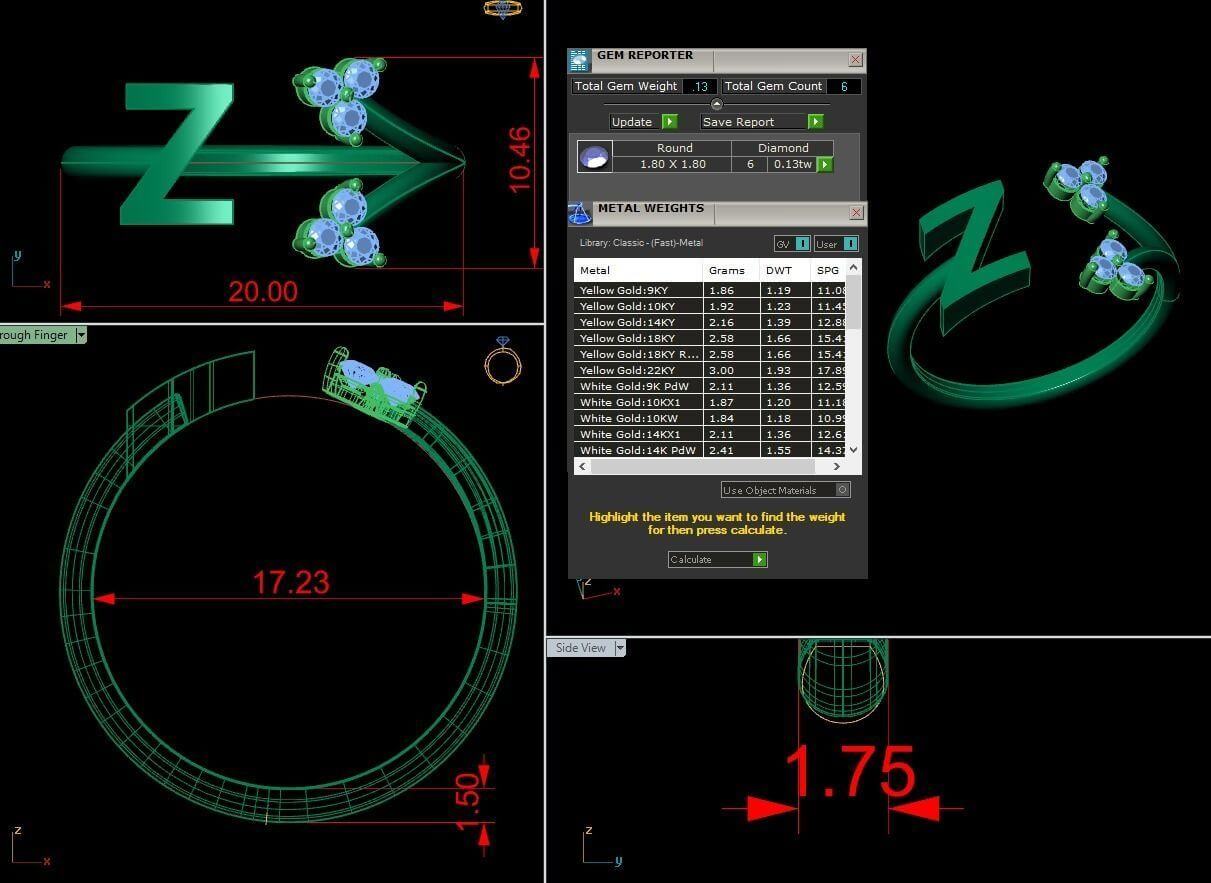Click the metal list scroll left arrow
This screenshot has height=883, width=1211.
(x=582, y=466)
